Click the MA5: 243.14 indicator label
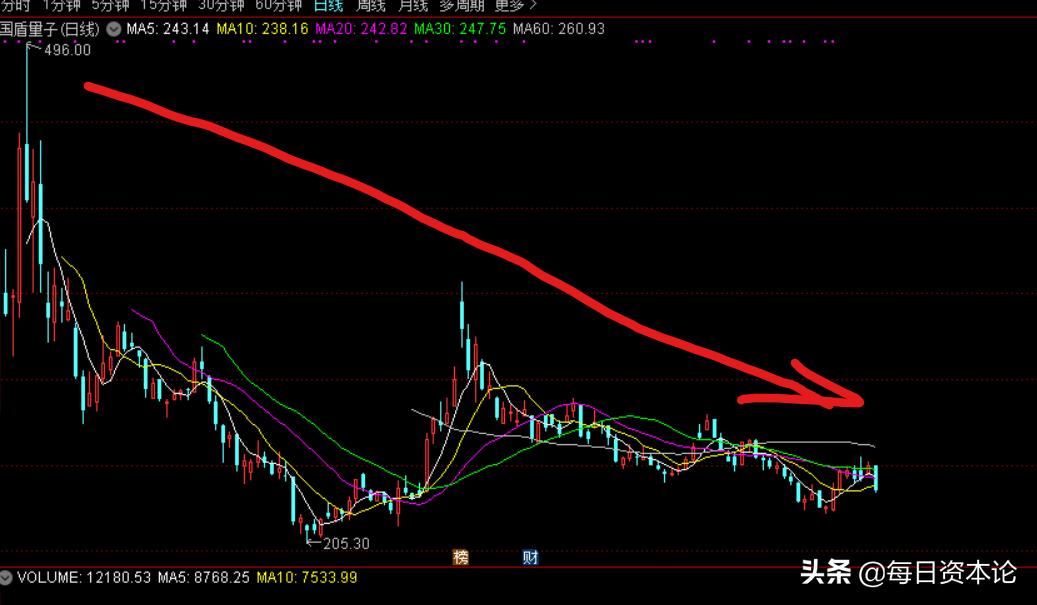This screenshot has height=605, width=1037. 167,29
